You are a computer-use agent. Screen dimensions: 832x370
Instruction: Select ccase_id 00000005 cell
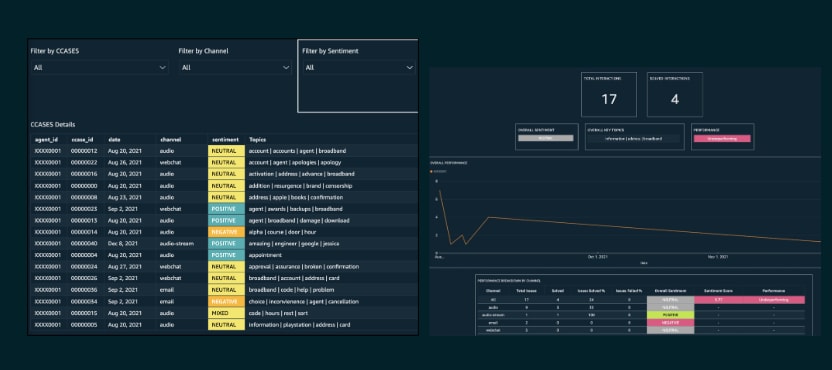pyautogui.click(x=84, y=325)
